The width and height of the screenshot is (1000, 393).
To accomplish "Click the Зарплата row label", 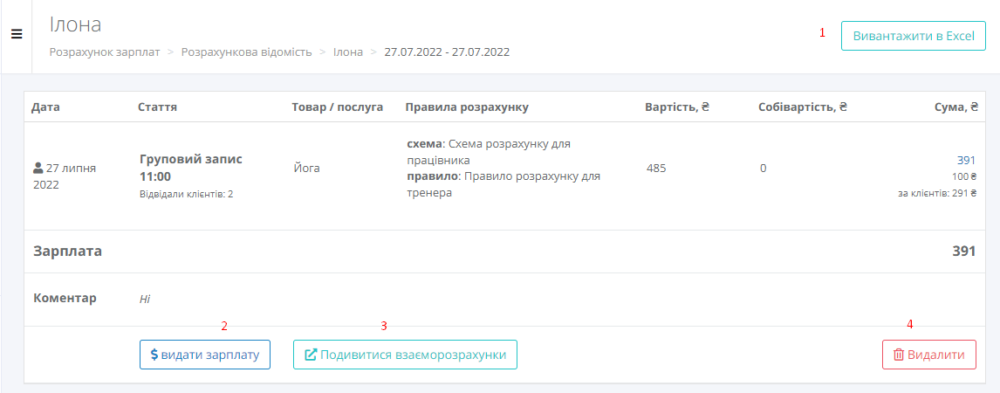I will [68, 251].
